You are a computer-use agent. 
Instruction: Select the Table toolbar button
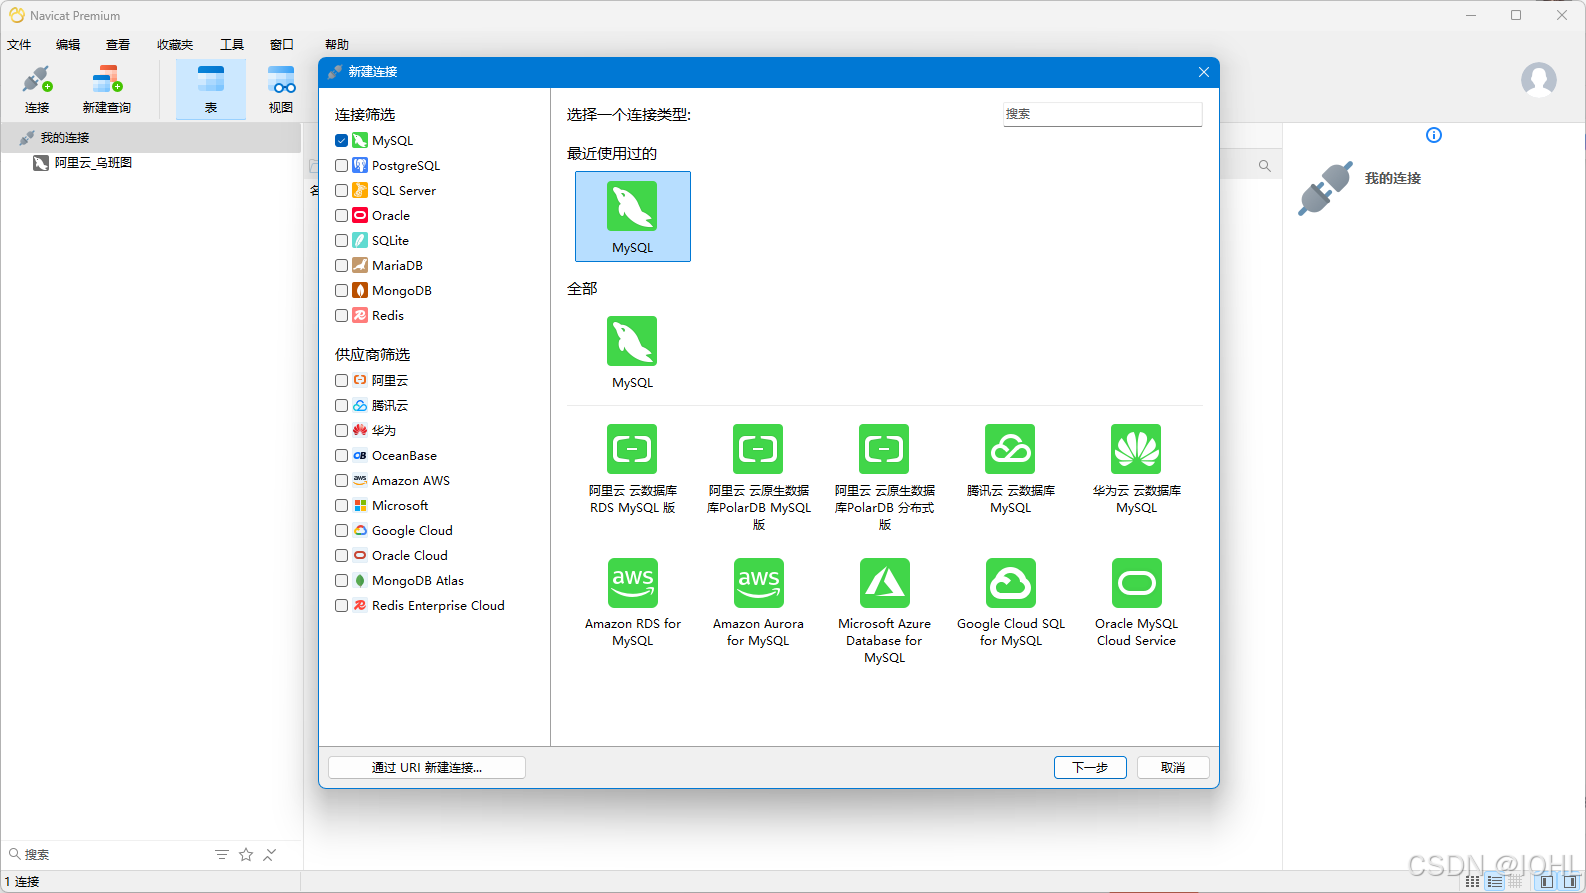[x=211, y=89]
